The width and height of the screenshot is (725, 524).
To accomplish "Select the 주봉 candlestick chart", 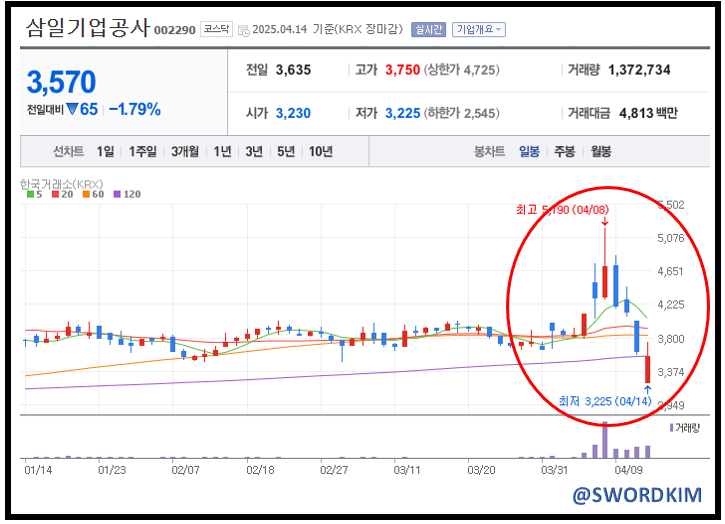I will click(x=565, y=151).
